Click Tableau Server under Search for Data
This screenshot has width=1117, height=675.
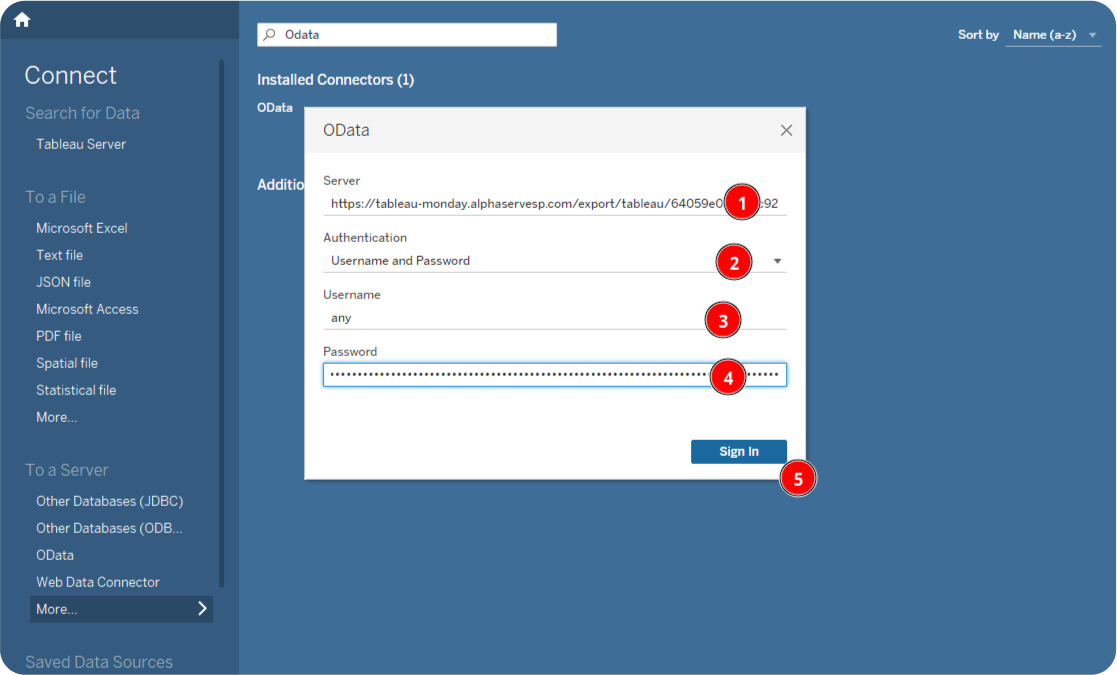(81, 143)
